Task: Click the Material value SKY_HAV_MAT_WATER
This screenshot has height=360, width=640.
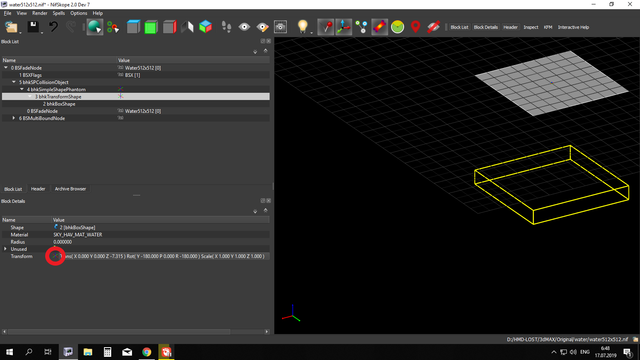Action: point(78,235)
